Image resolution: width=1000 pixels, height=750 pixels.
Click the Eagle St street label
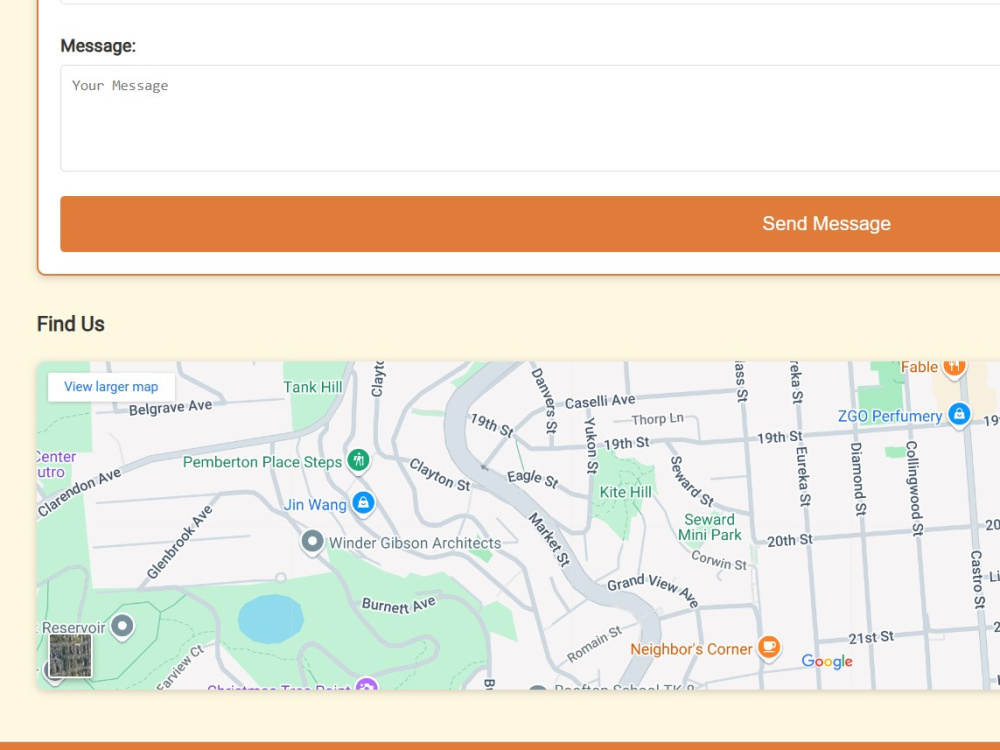[533, 480]
